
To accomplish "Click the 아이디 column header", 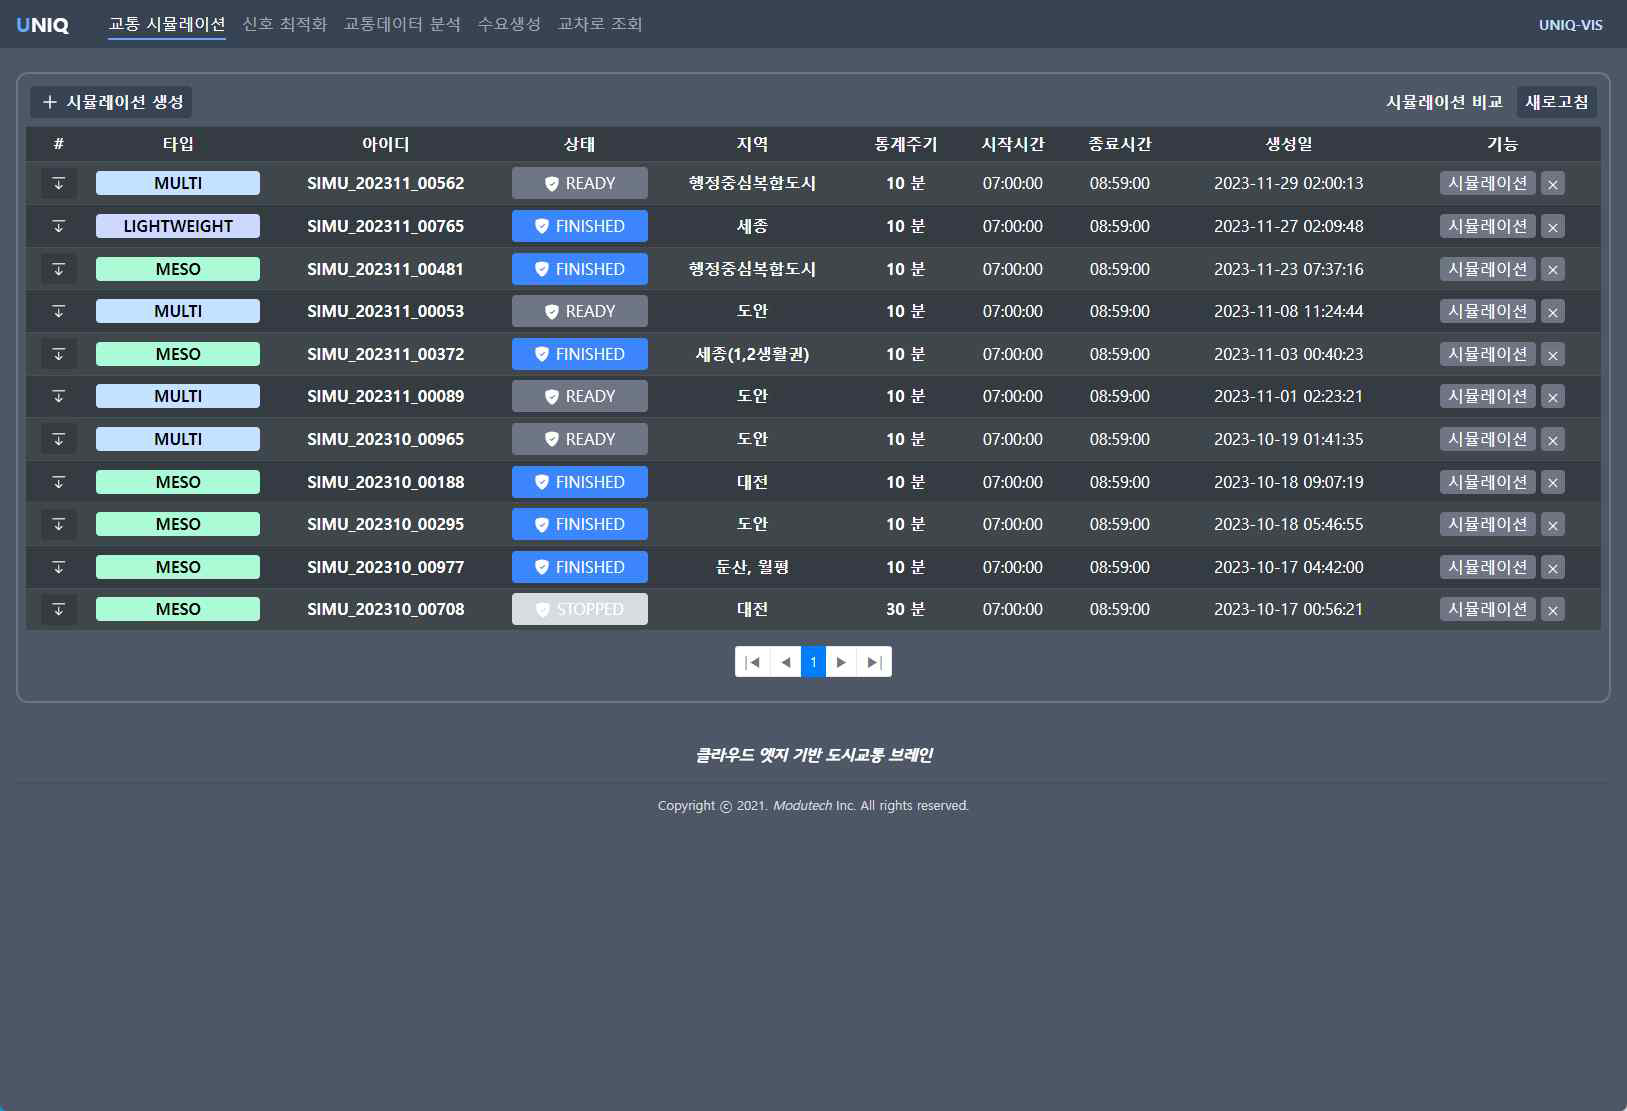I will (386, 144).
